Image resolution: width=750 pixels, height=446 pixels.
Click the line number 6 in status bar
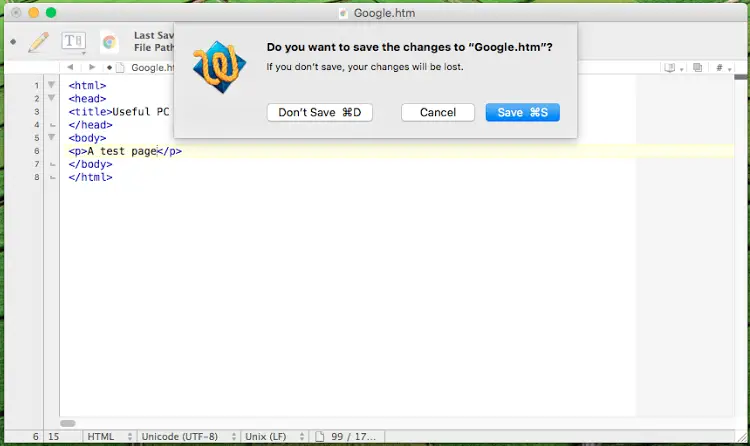pos(35,436)
